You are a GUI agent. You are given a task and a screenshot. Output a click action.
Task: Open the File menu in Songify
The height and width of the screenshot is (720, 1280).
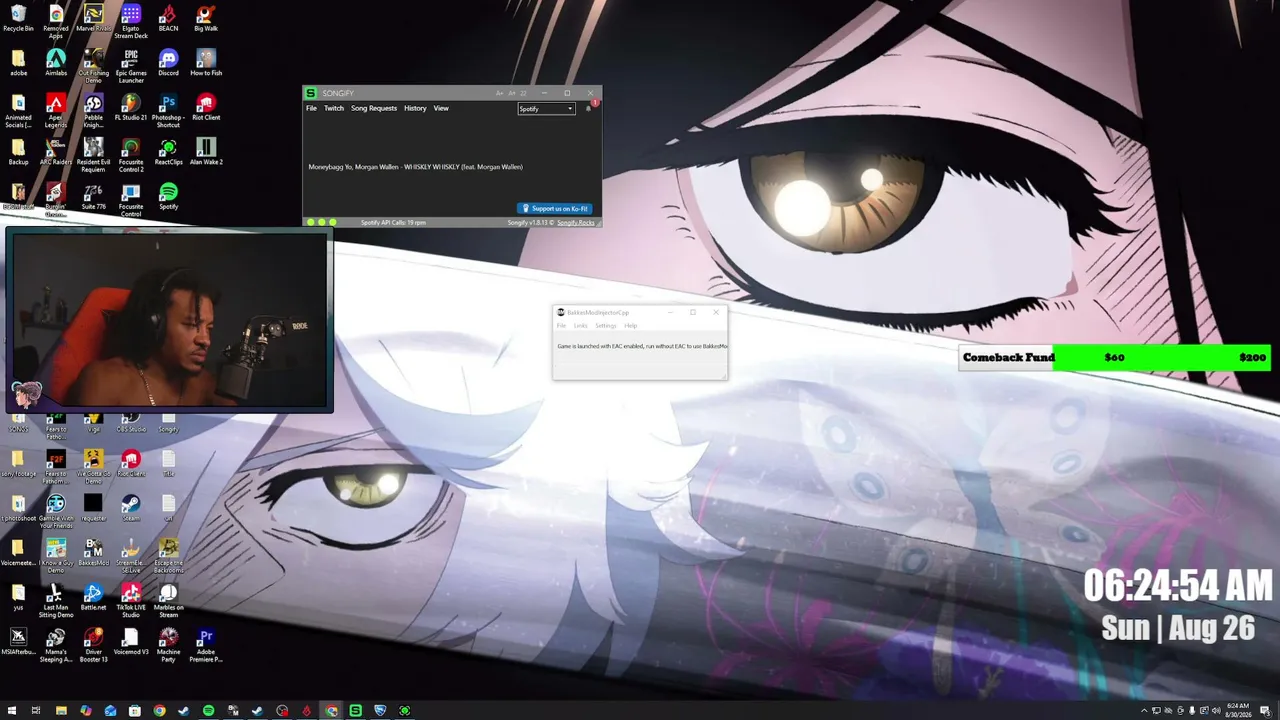(311, 108)
